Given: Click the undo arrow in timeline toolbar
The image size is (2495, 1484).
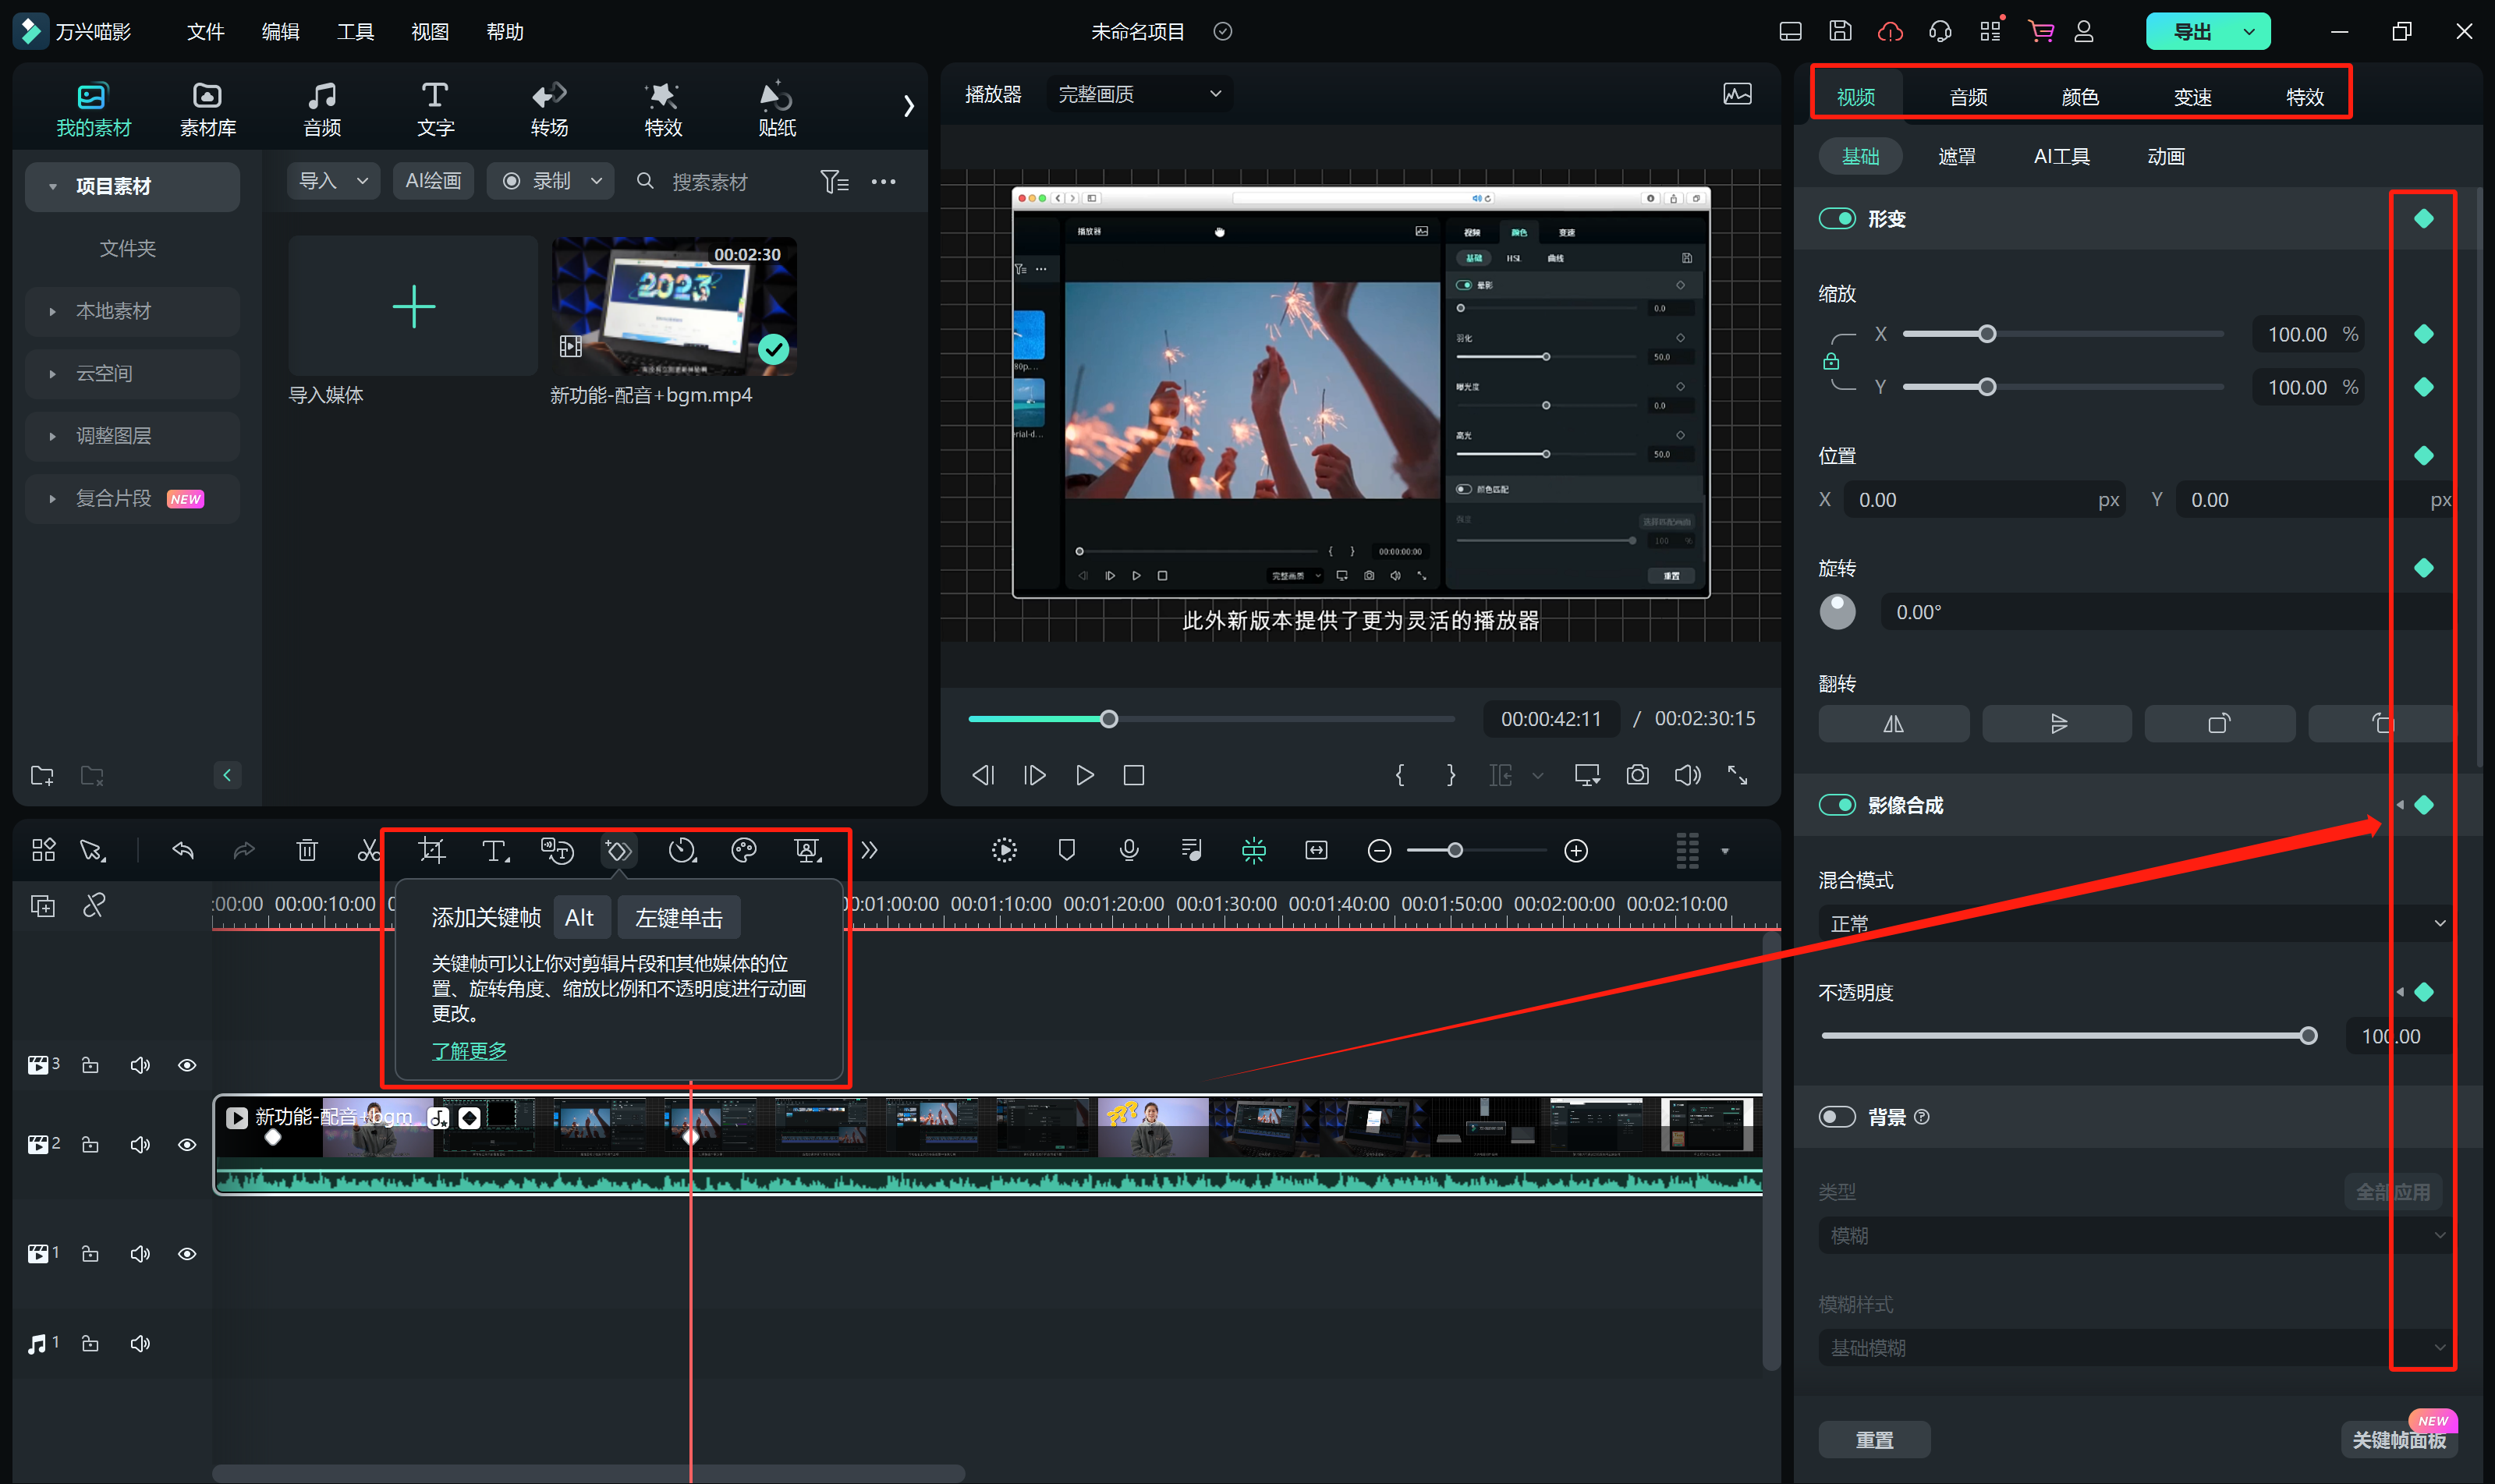Looking at the screenshot, I should point(183,851).
